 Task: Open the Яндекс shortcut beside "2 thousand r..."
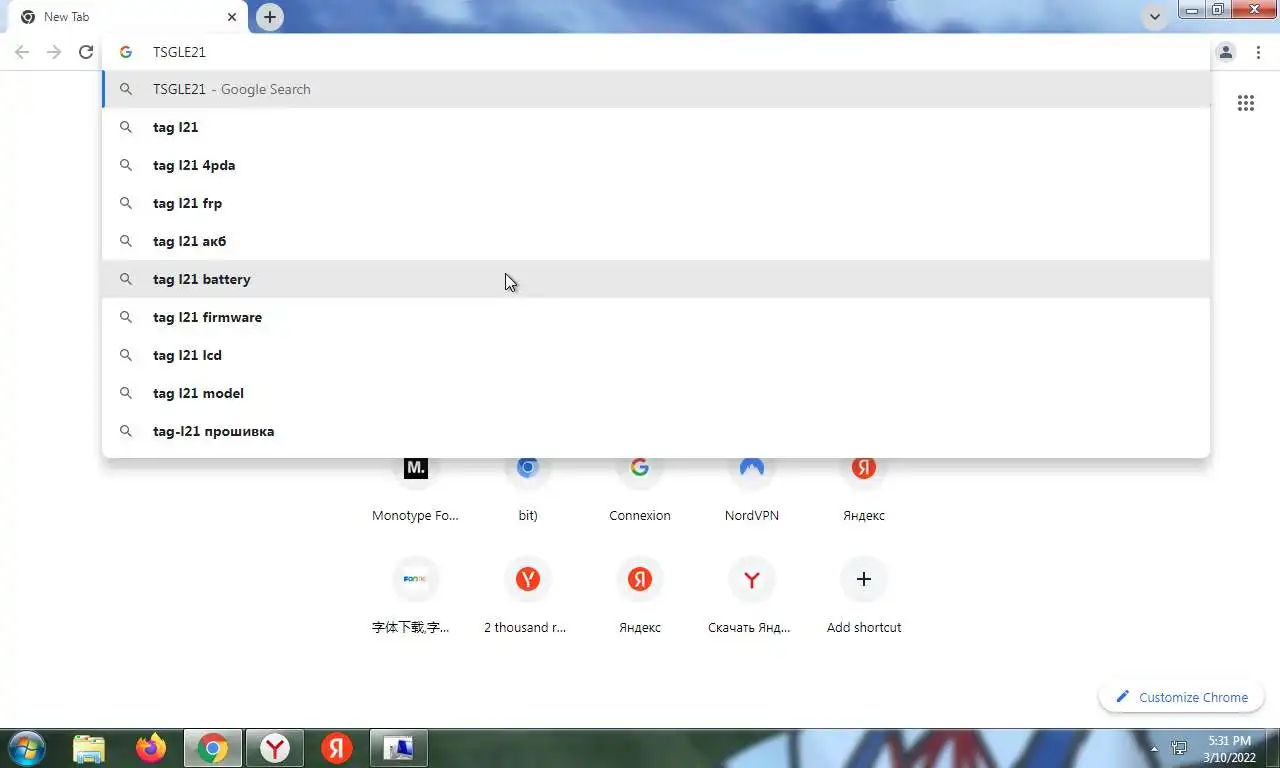(640, 596)
